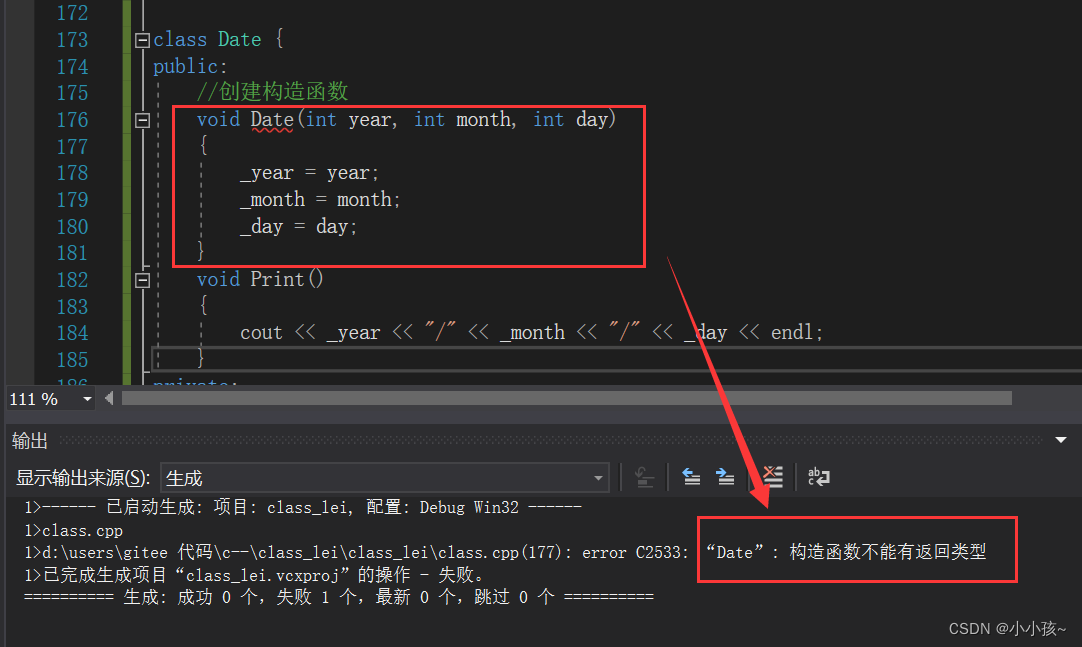The height and width of the screenshot is (647, 1082).
Task: Click the underlined Date identifier on line 176
Action: click(272, 119)
